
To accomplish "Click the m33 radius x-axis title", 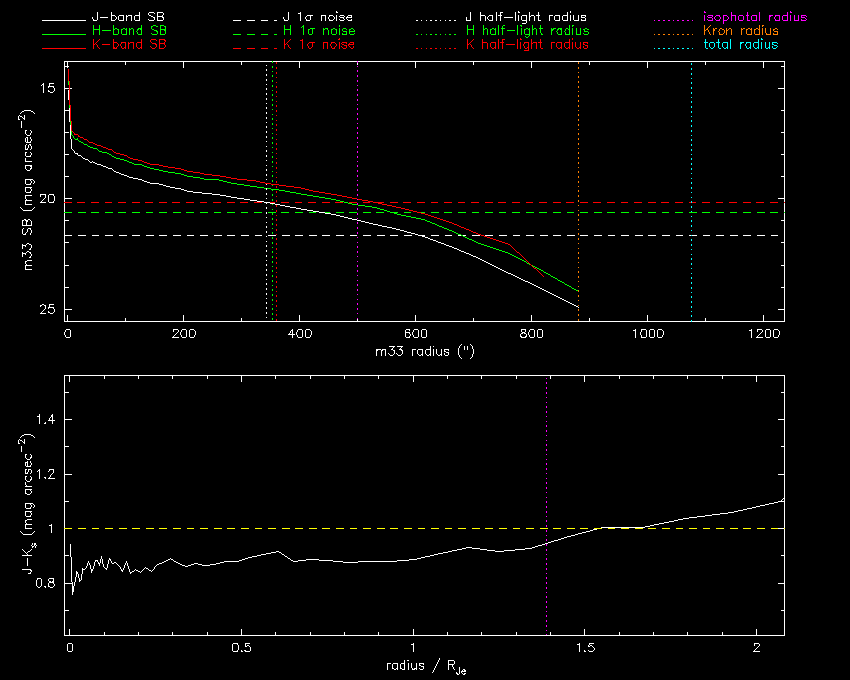I will [424, 351].
